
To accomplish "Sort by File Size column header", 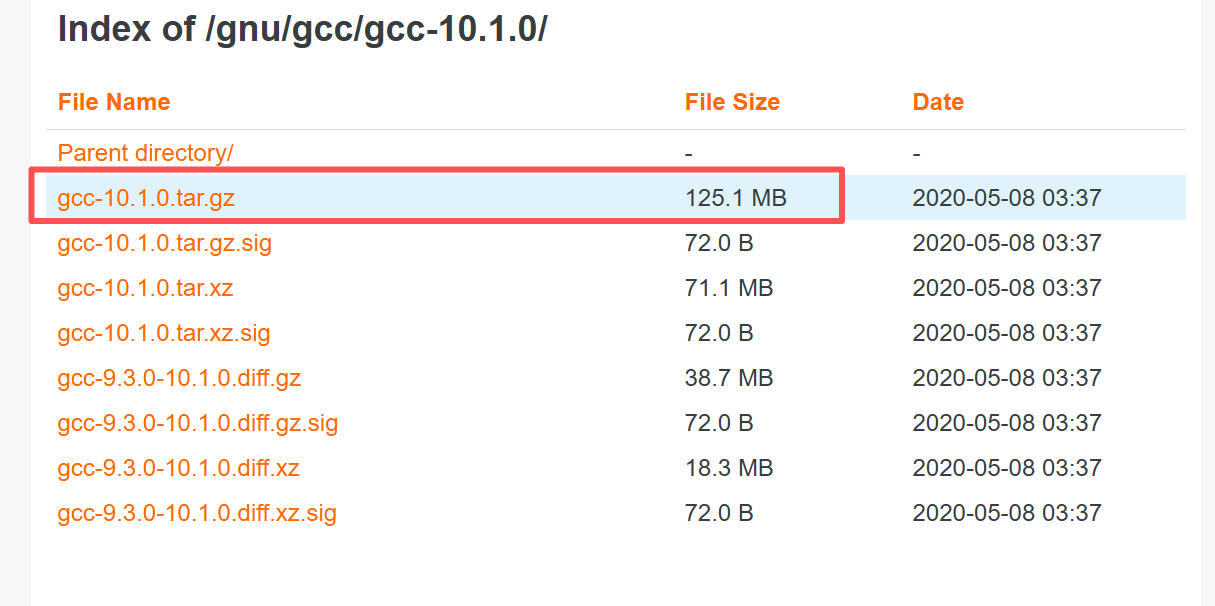I will coord(732,102).
